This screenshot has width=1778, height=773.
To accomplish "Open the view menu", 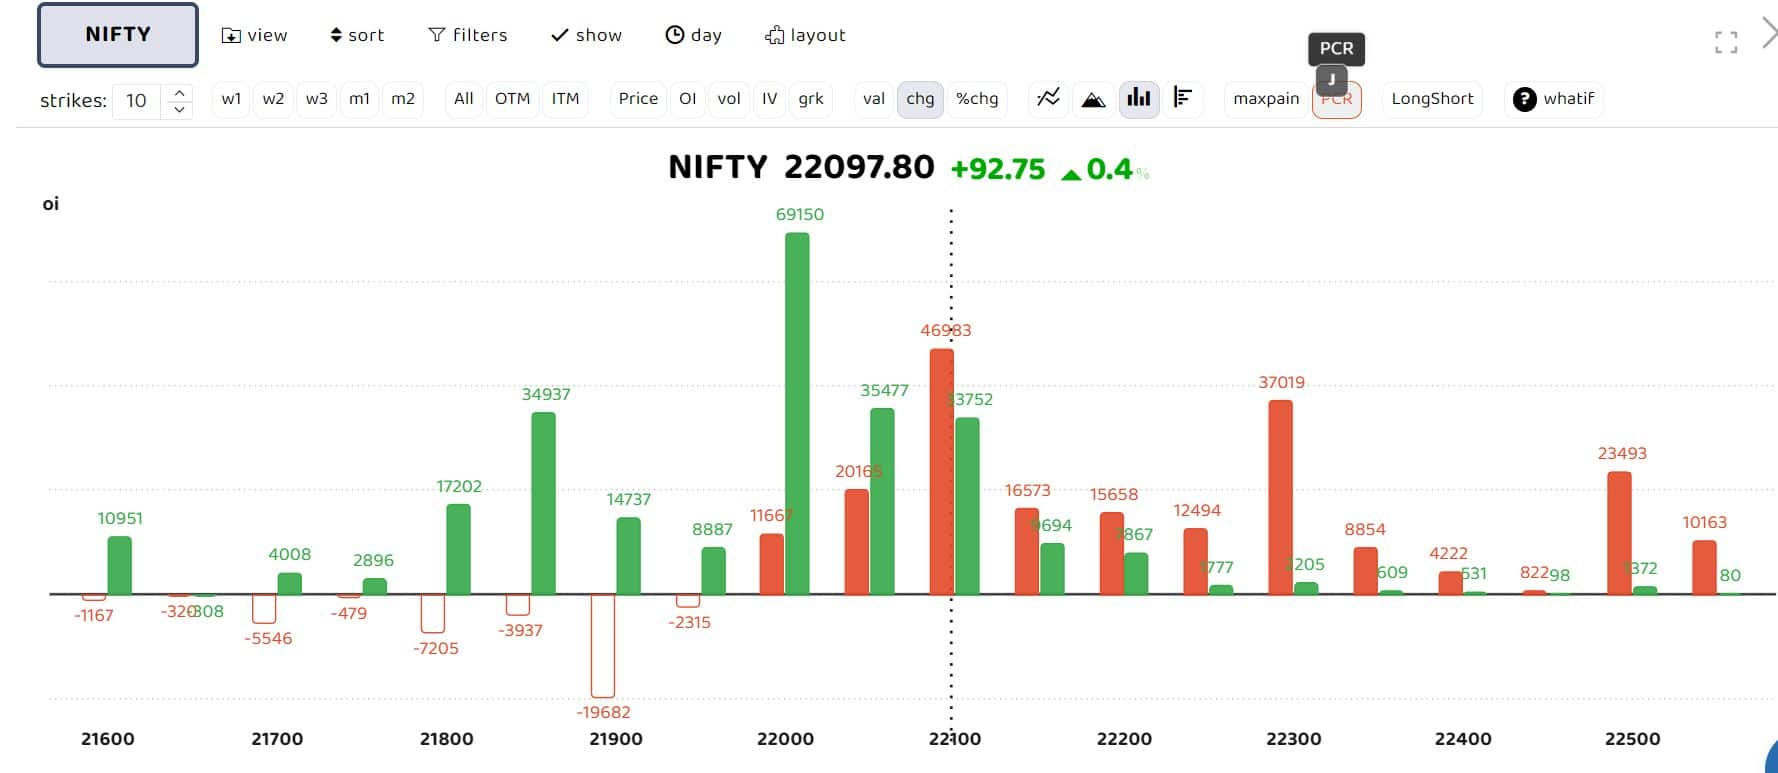I will click(x=254, y=35).
